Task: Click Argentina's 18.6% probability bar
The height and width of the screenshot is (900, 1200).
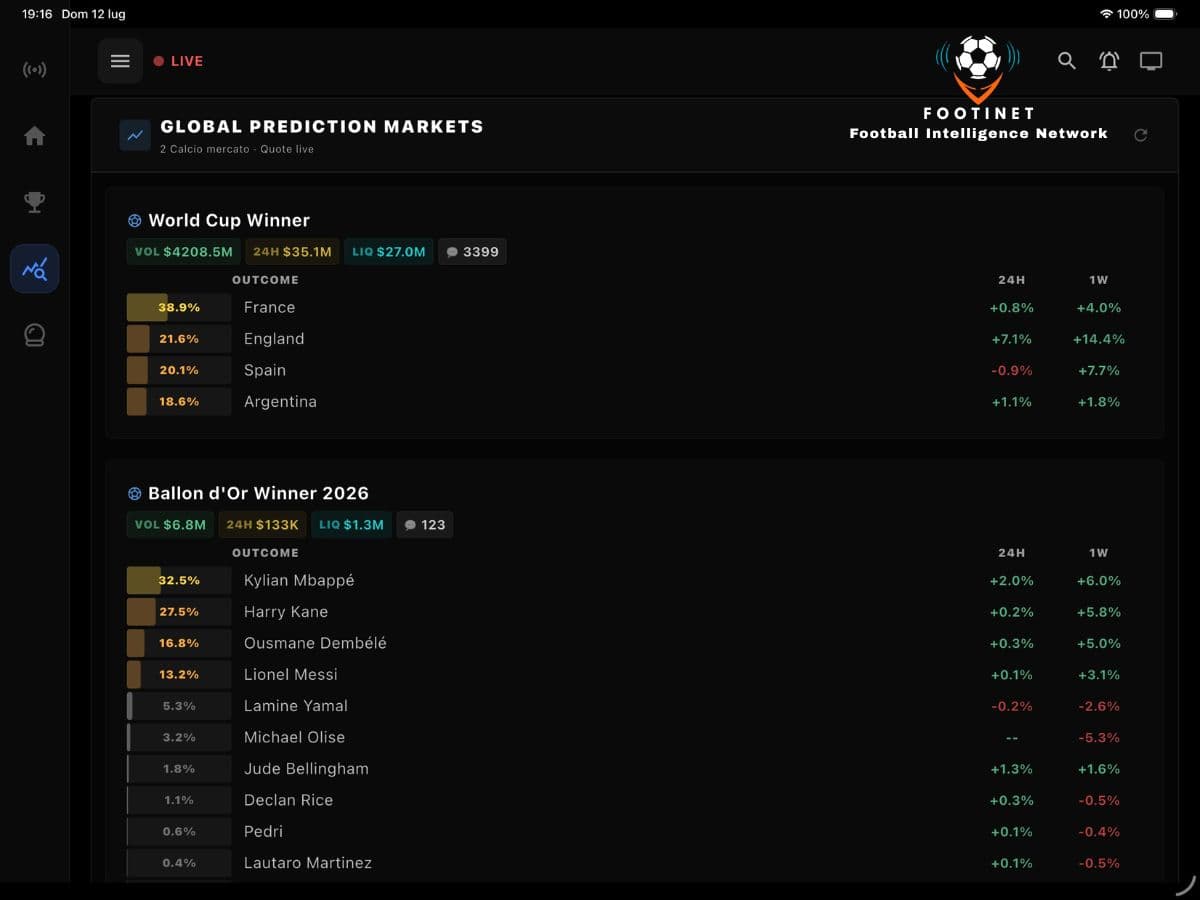Action: click(179, 402)
